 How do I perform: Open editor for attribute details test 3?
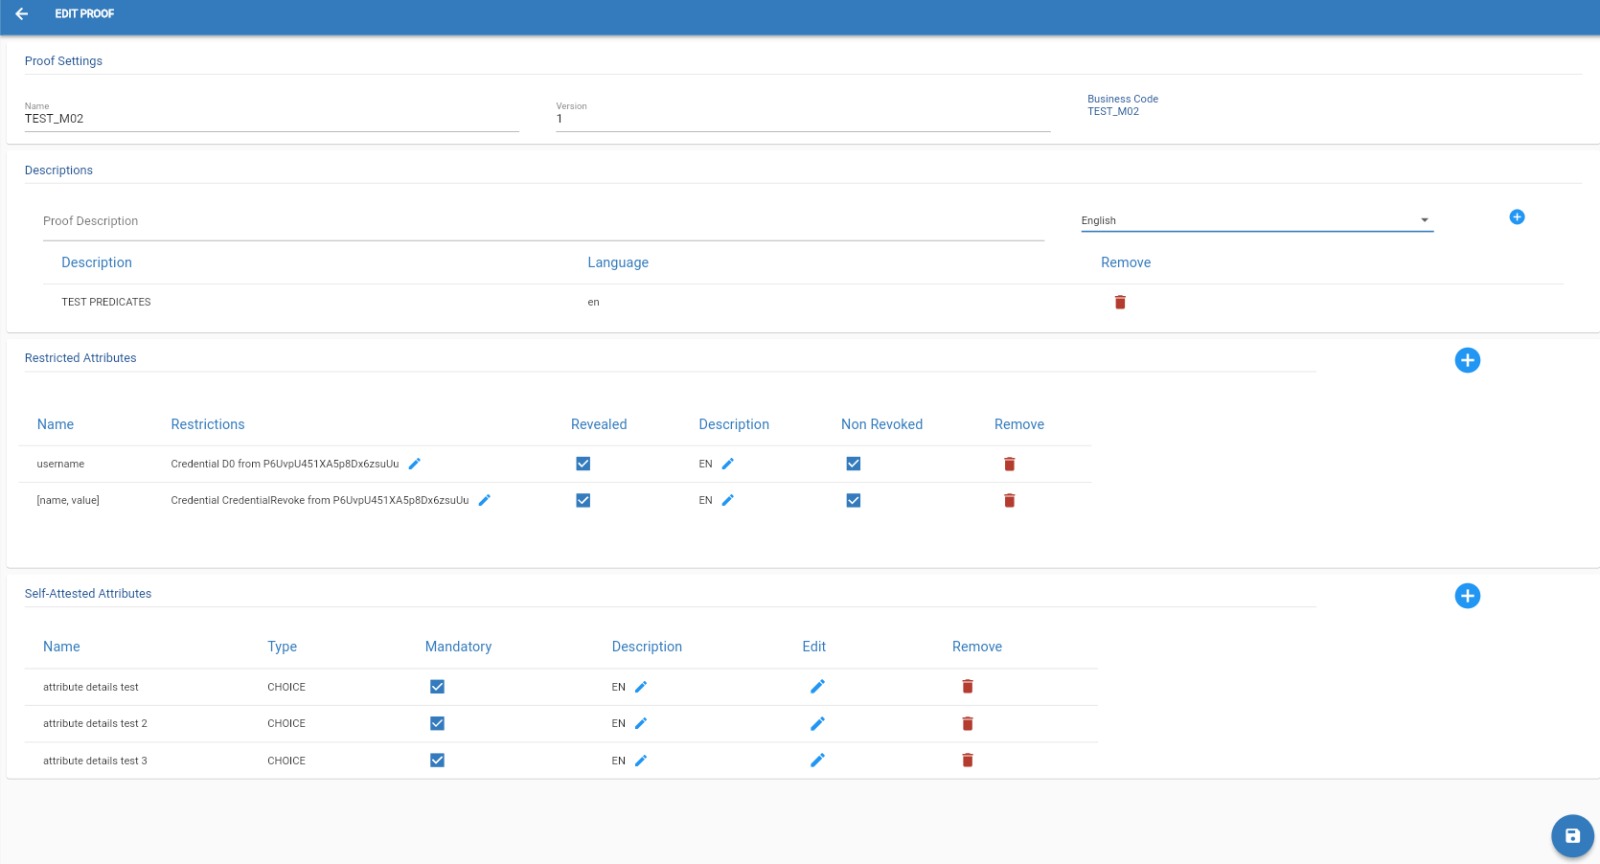pos(817,760)
